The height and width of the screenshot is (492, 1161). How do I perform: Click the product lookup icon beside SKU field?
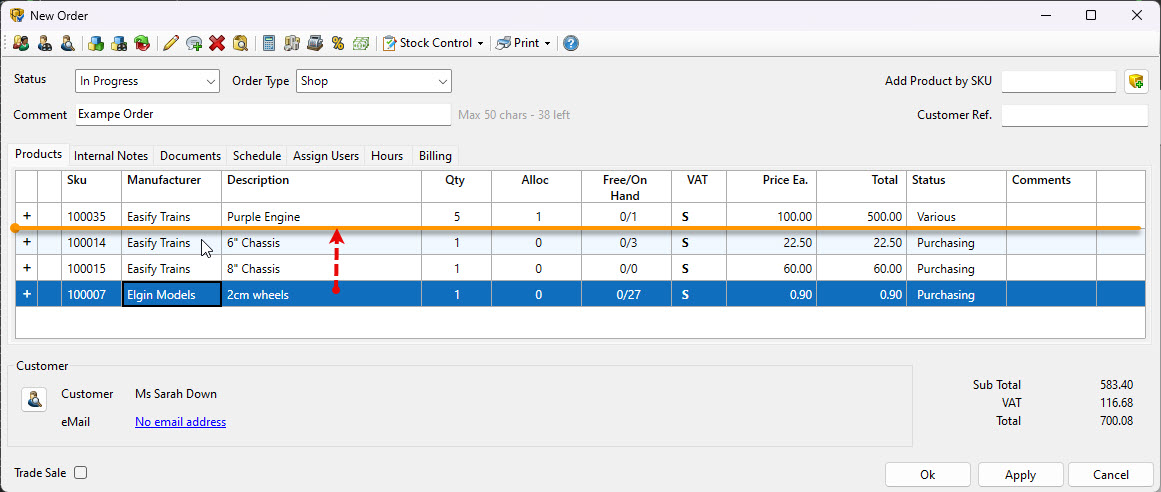click(x=1135, y=81)
